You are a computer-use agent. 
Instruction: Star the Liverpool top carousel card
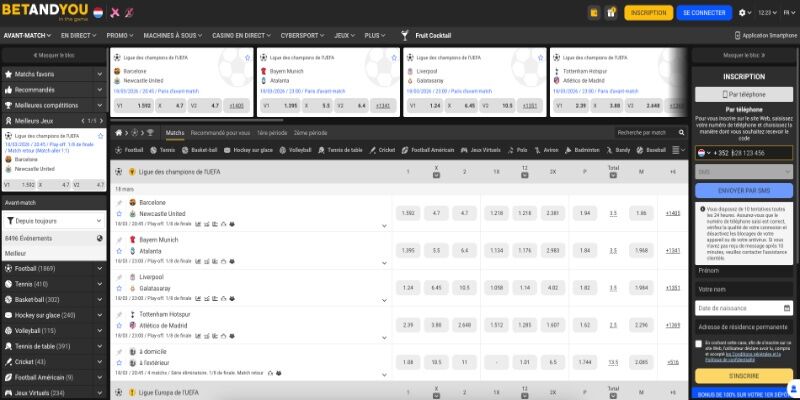[x=540, y=58]
